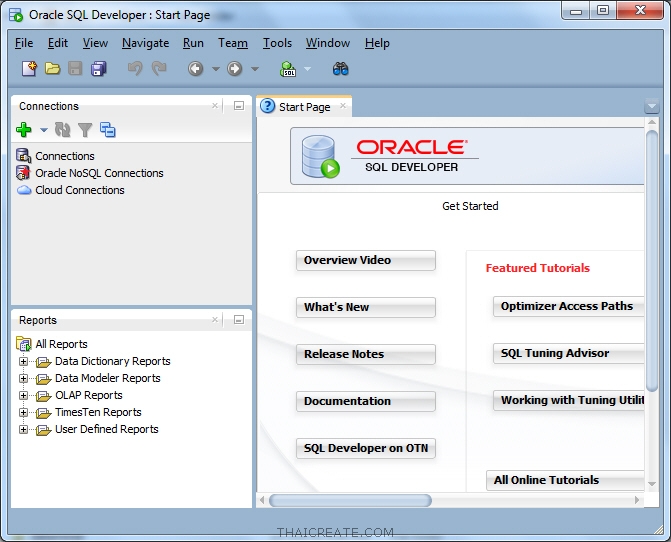The height and width of the screenshot is (542, 671).
Task: Click the Overview Video button
Action: (x=365, y=260)
